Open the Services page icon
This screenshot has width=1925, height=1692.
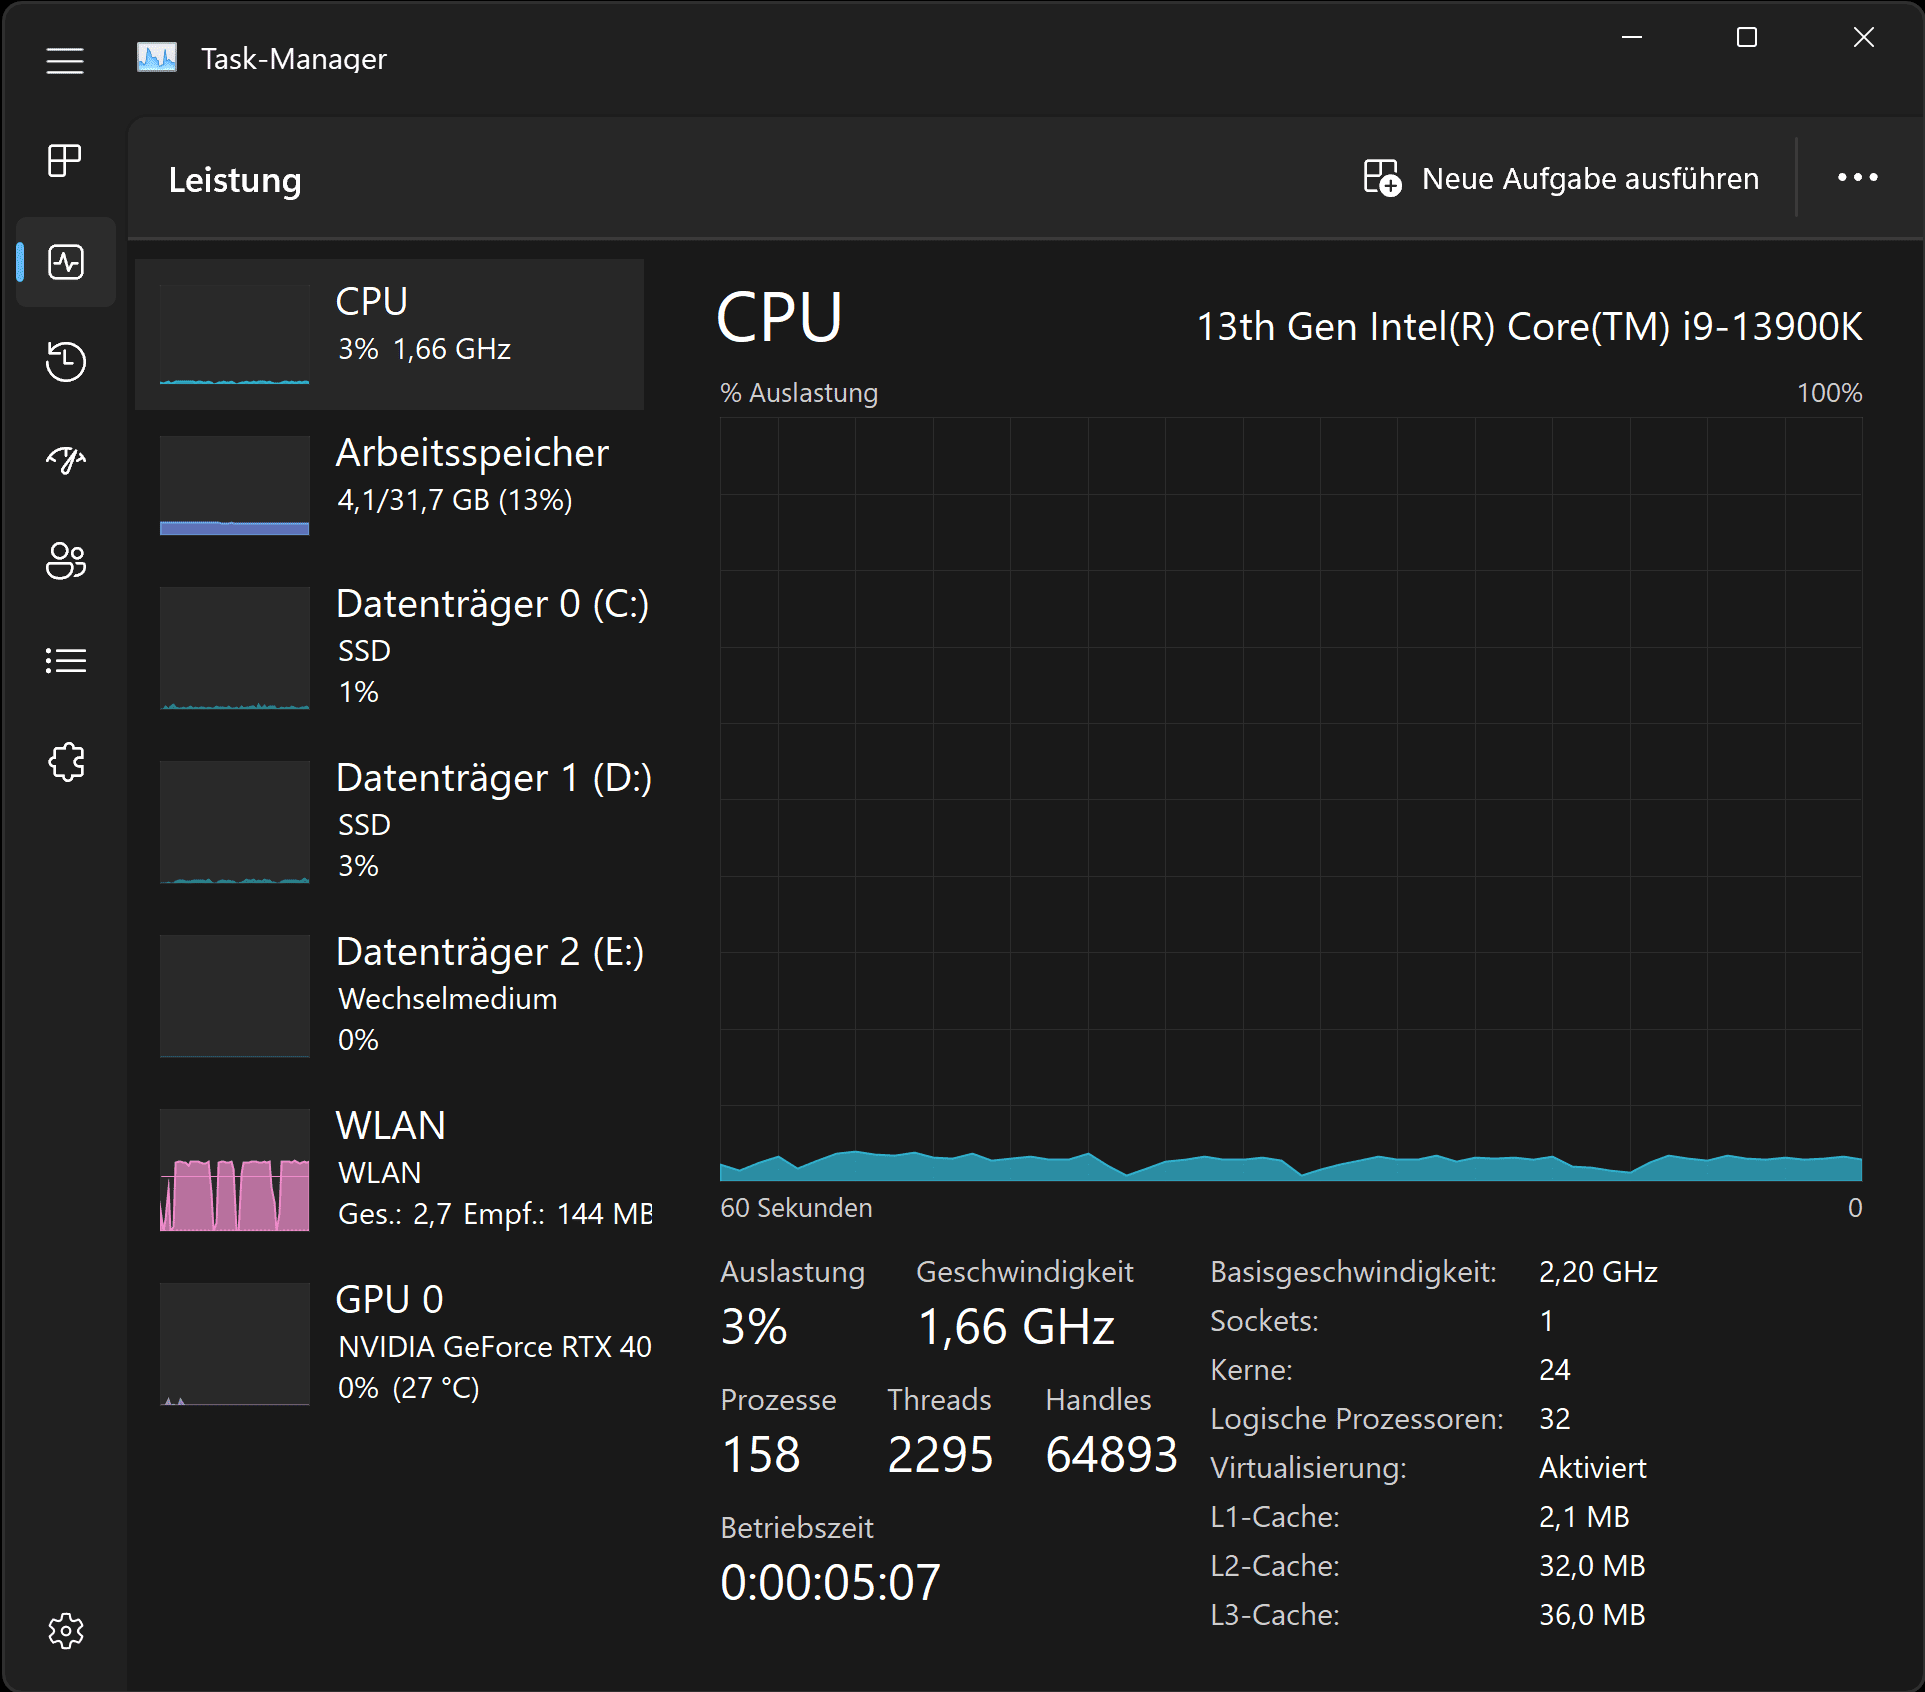tap(66, 762)
